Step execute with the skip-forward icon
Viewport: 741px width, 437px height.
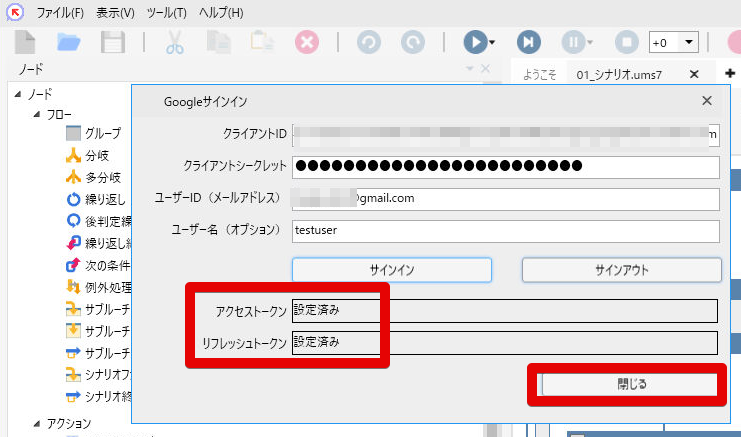(529, 42)
